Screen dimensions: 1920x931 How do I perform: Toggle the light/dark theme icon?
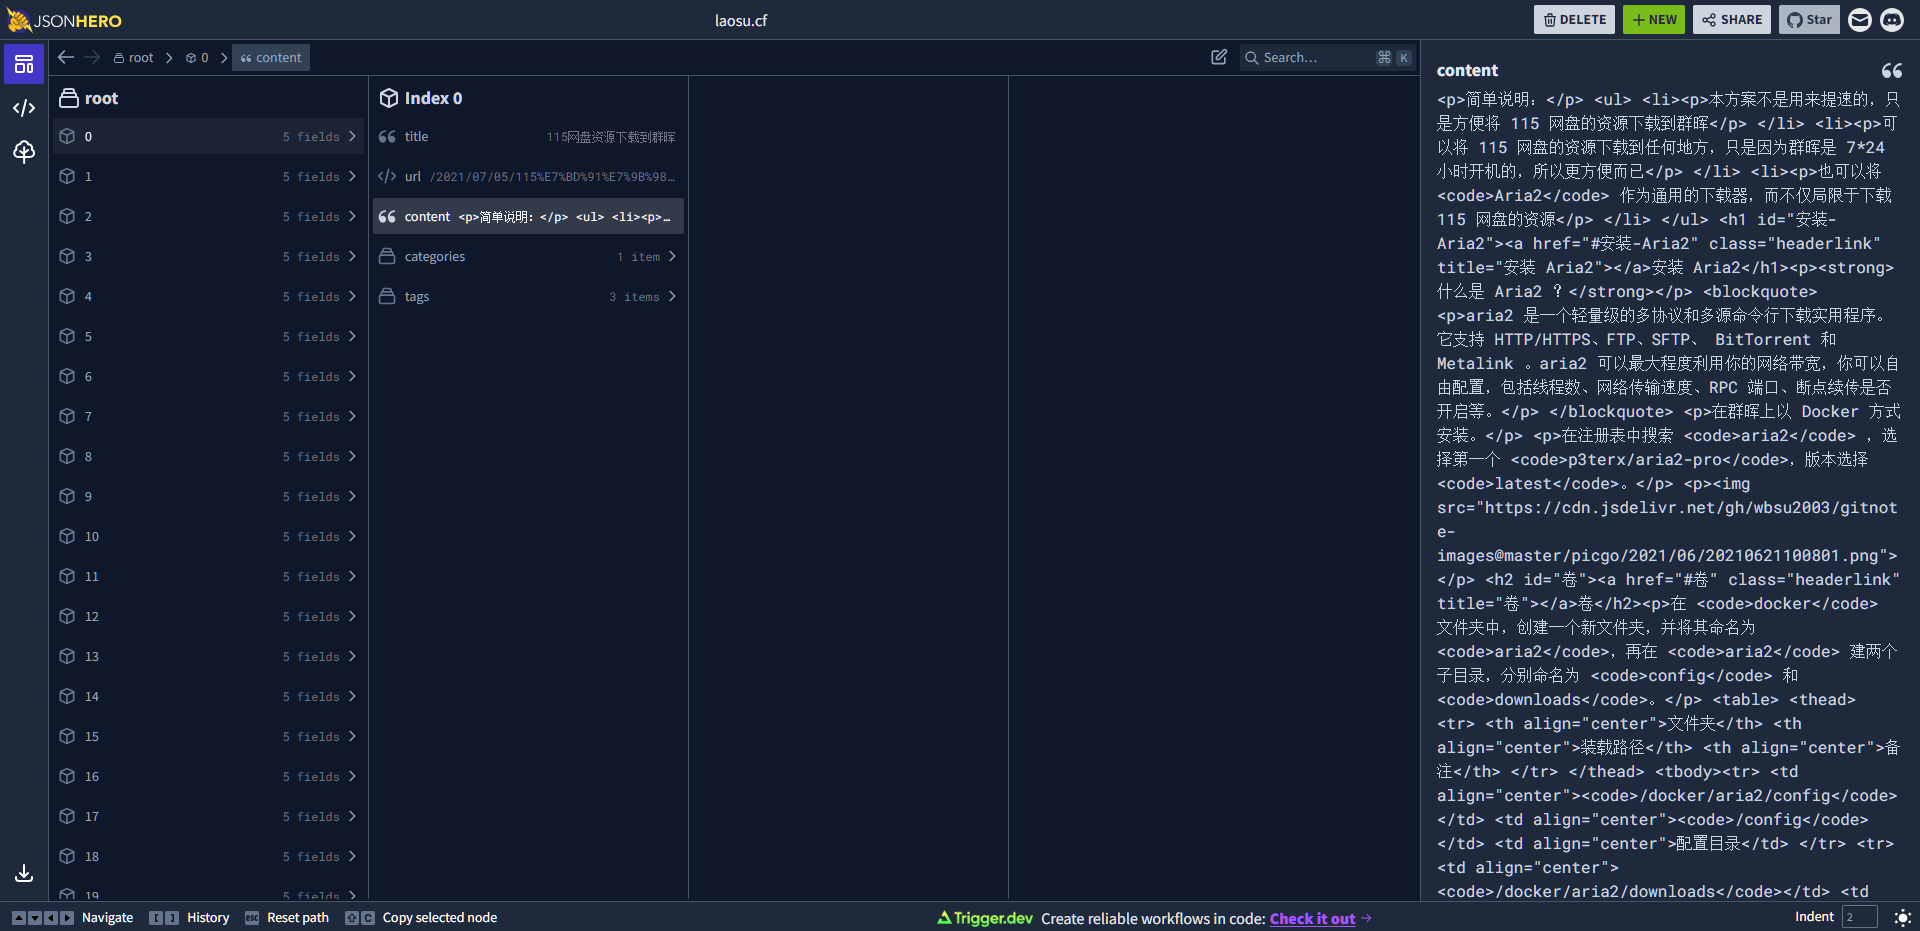1903,917
